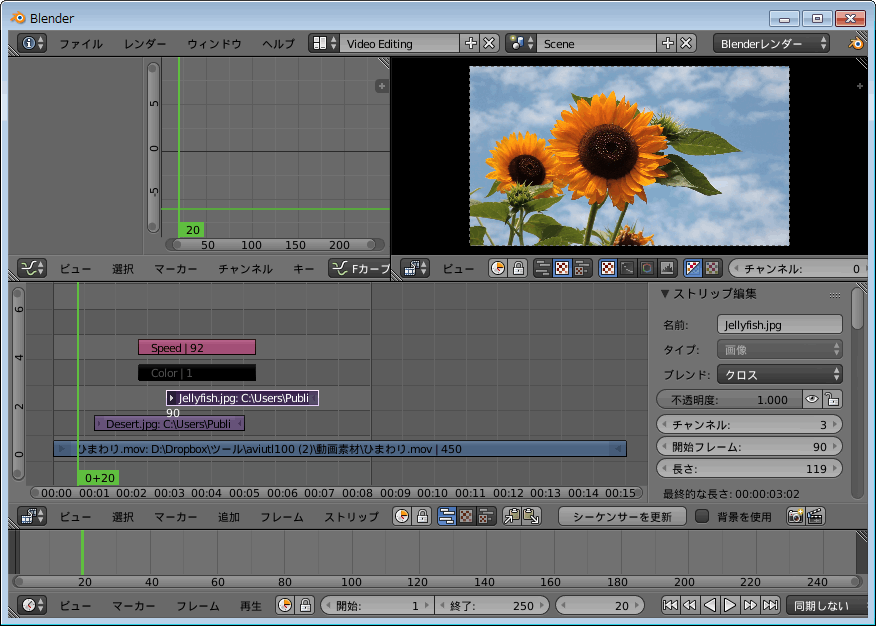Select Sequencer view type in sequencer header
This screenshot has height=626, width=876.
click(446, 516)
